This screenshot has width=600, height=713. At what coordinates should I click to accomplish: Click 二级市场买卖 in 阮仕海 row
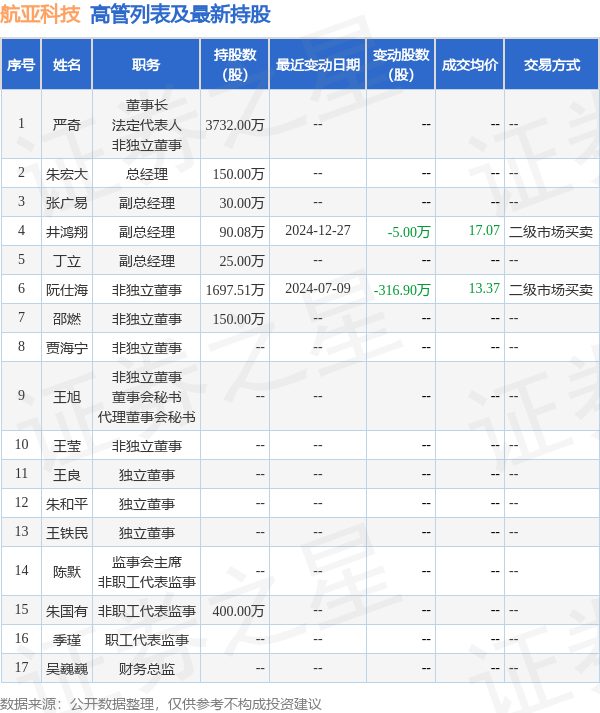[x=550, y=290]
